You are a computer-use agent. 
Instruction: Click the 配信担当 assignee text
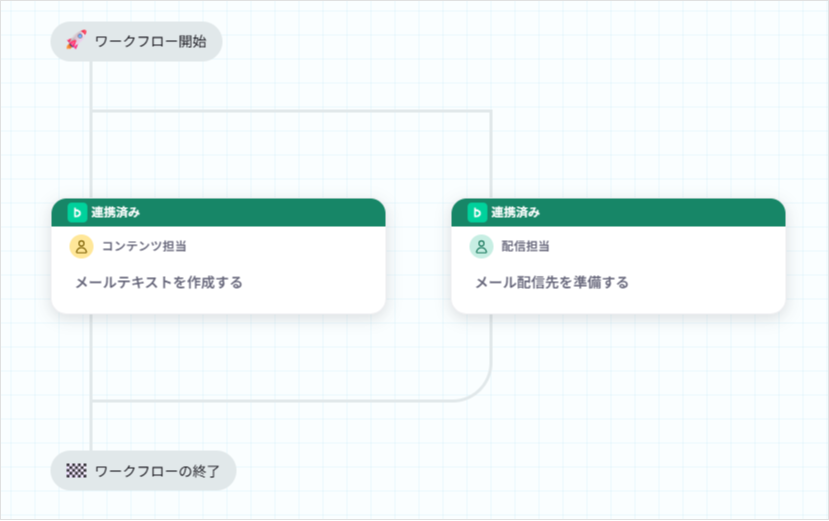pyautogui.click(x=526, y=246)
